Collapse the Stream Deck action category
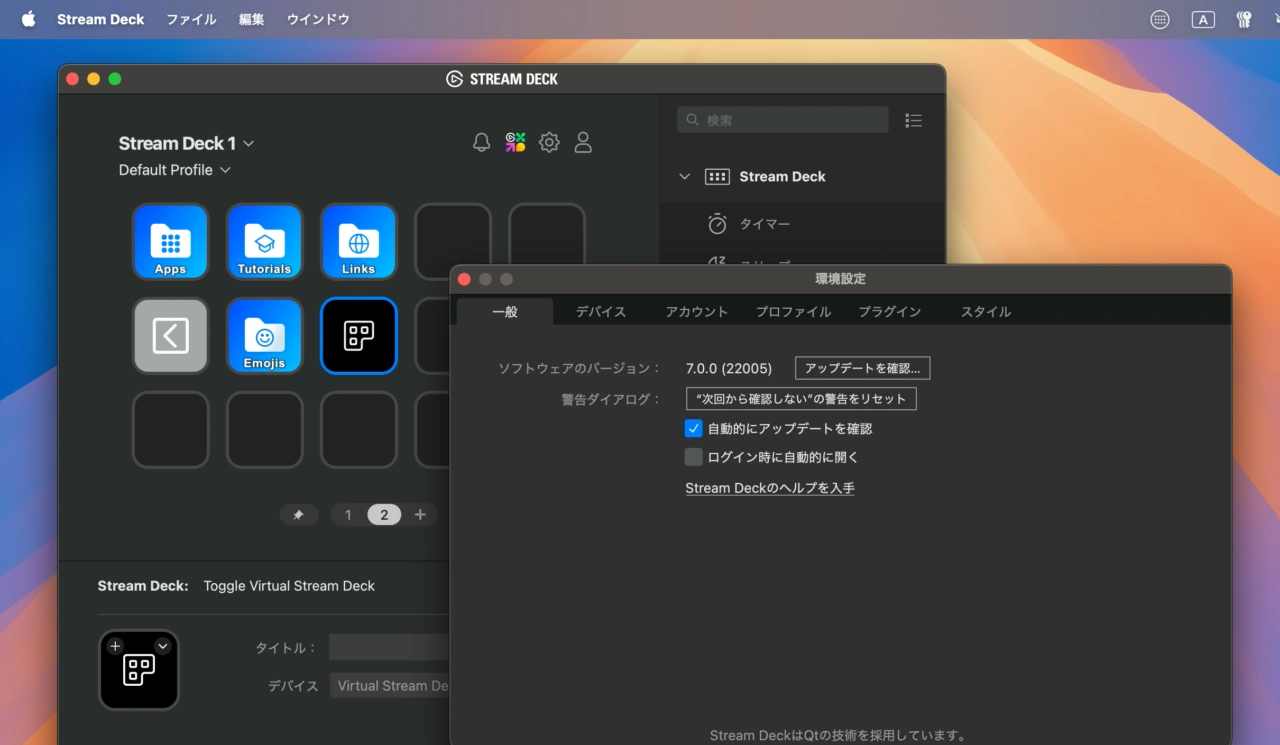Screen dimensions: 1280x745 point(684,176)
